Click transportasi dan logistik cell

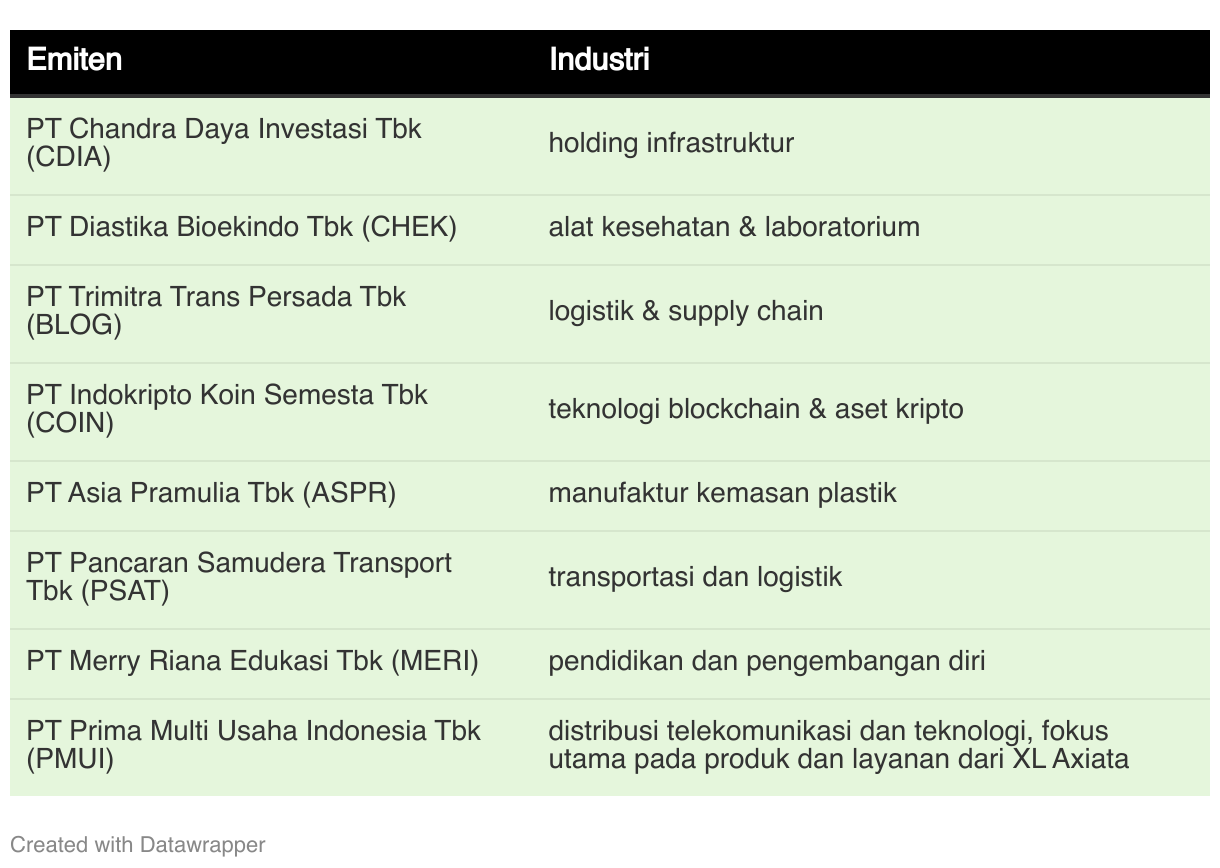[695, 577]
